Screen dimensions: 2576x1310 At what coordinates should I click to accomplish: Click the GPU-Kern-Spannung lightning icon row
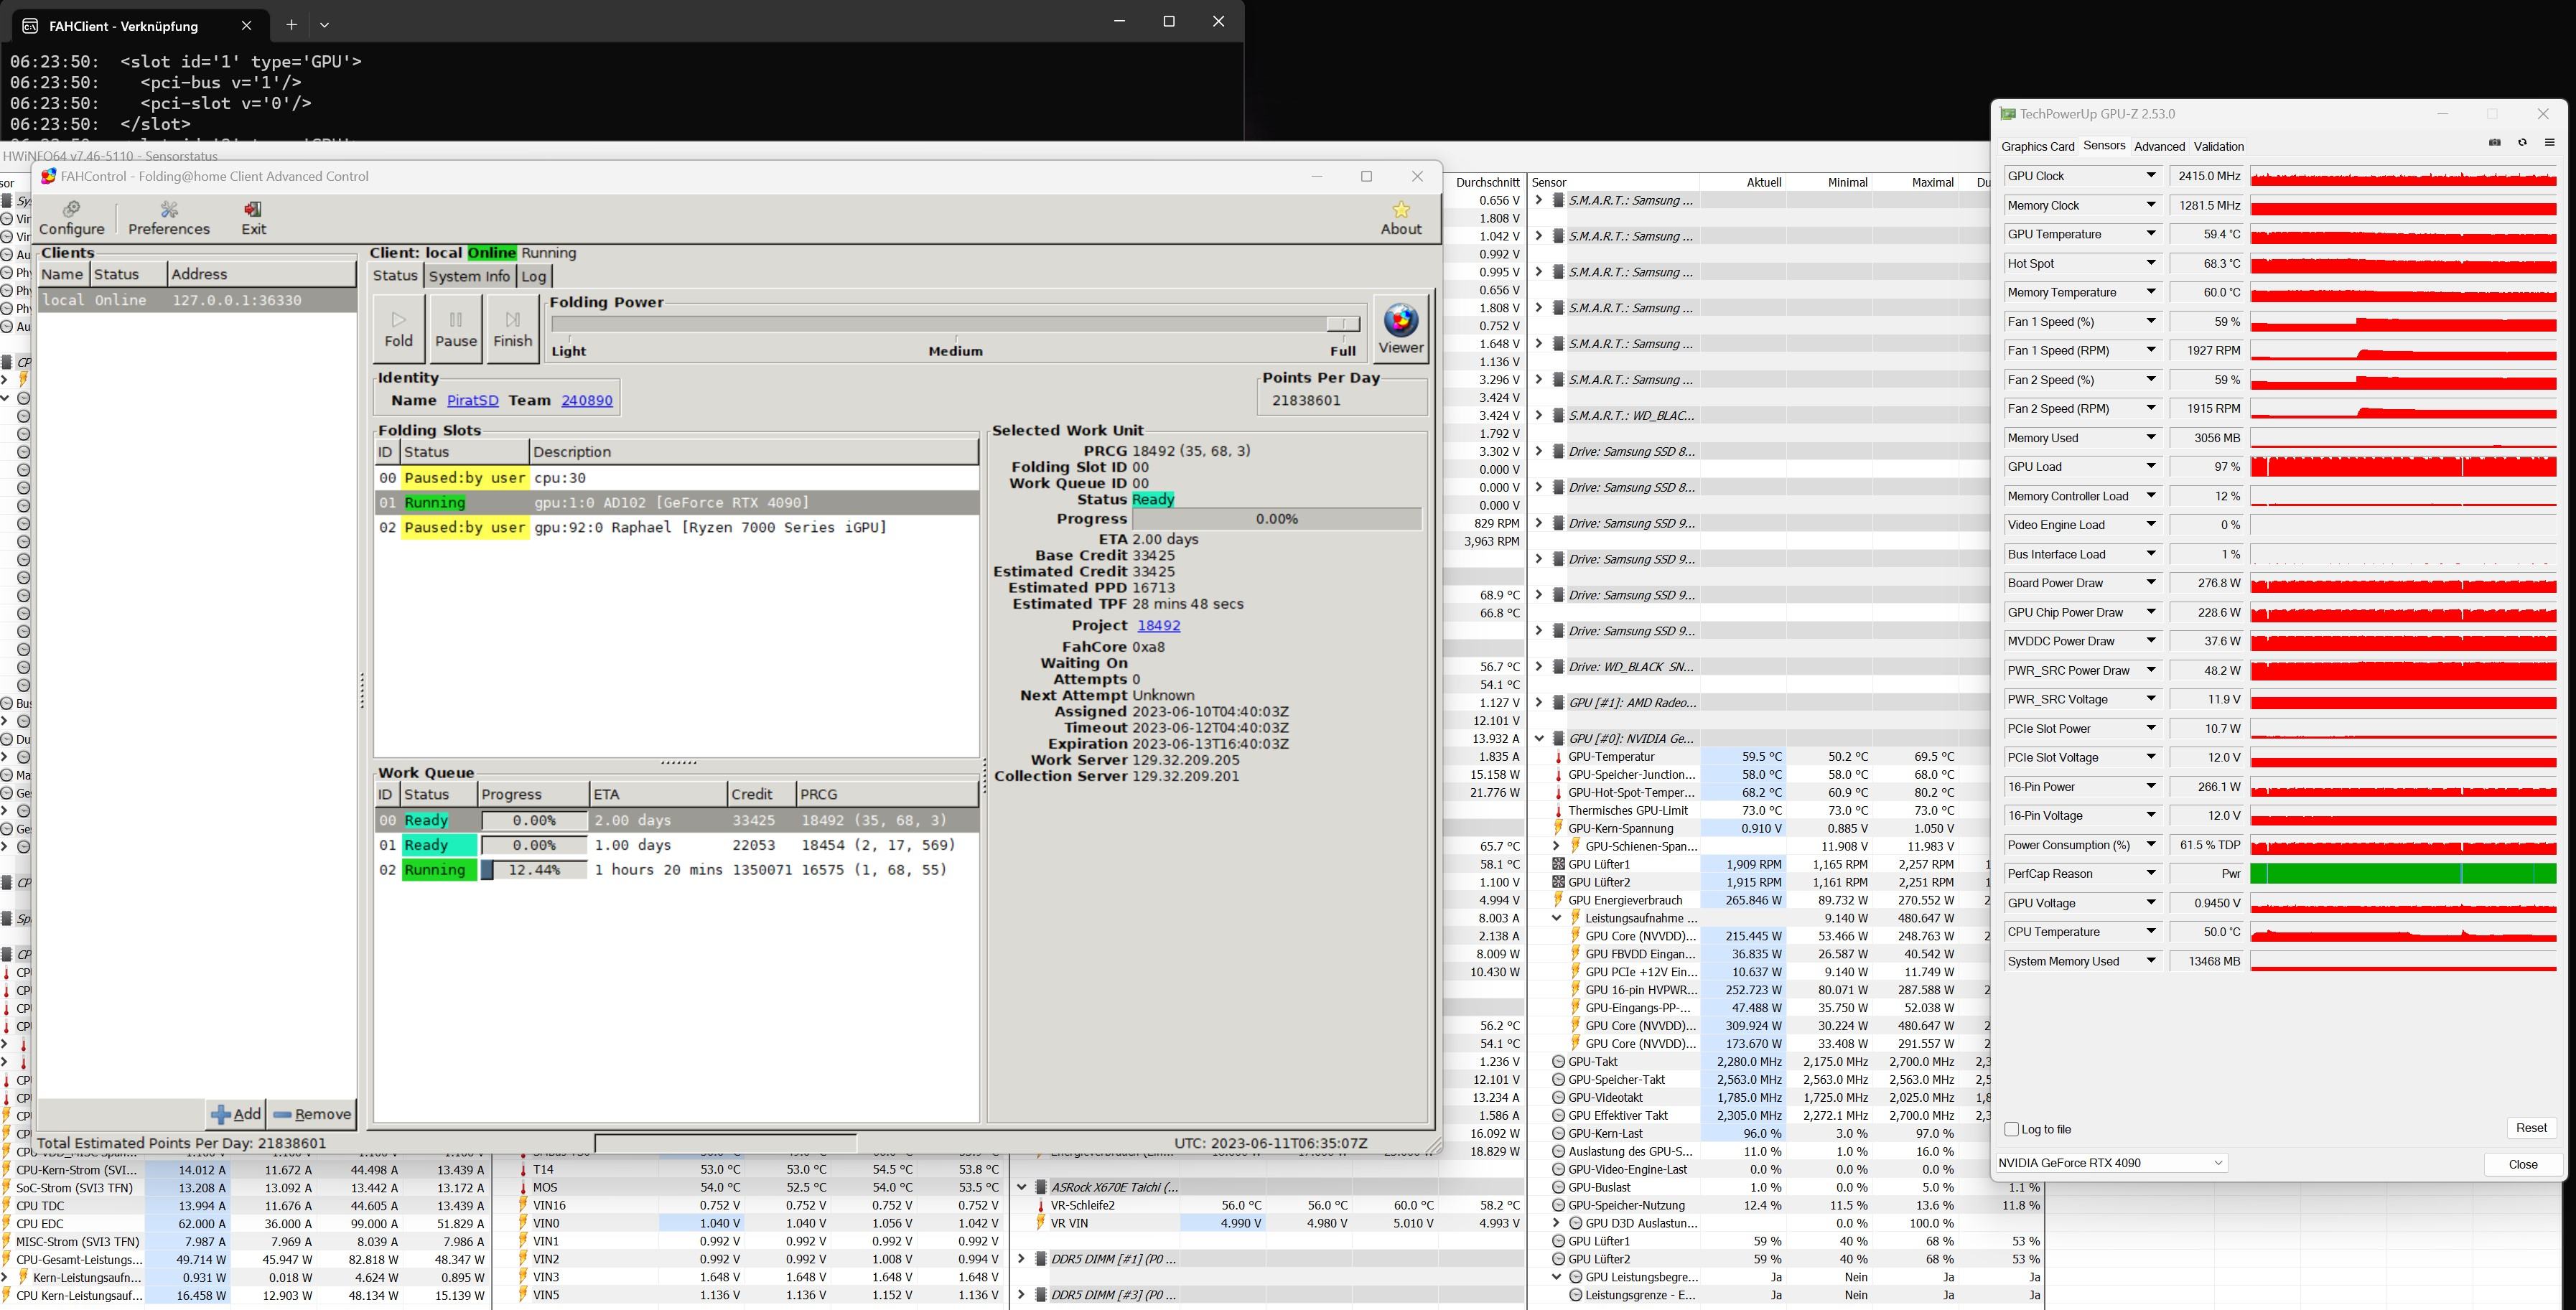click(1557, 828)
